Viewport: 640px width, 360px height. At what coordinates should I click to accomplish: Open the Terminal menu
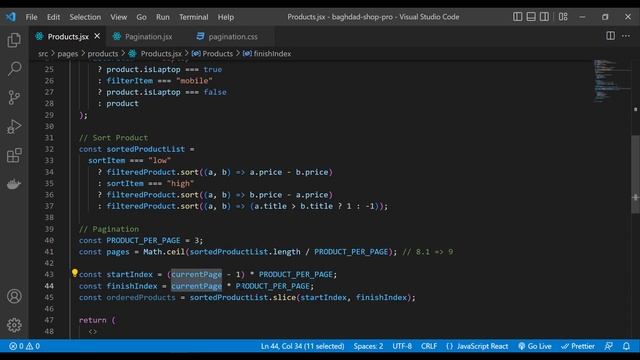(x=193, y=17)
